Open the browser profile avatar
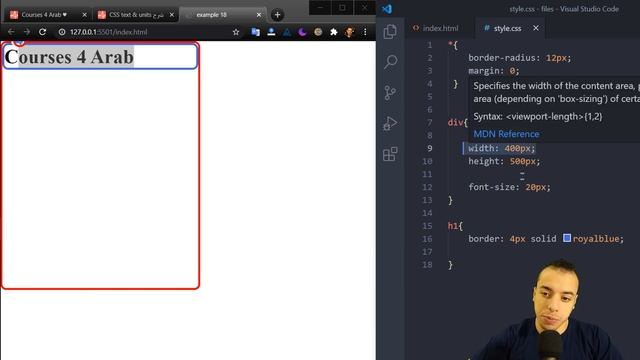The image size is (640, 360). [x=349, y=32]
